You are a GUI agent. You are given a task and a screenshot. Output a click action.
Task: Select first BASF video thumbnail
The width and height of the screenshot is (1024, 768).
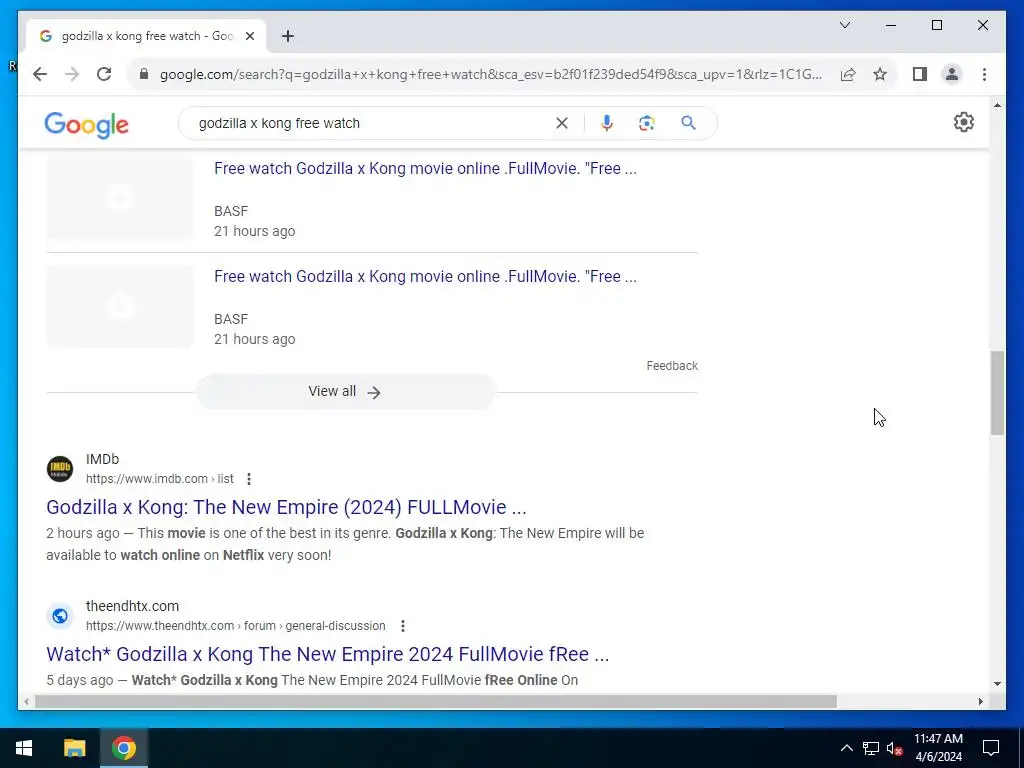(x=120, y=198)
